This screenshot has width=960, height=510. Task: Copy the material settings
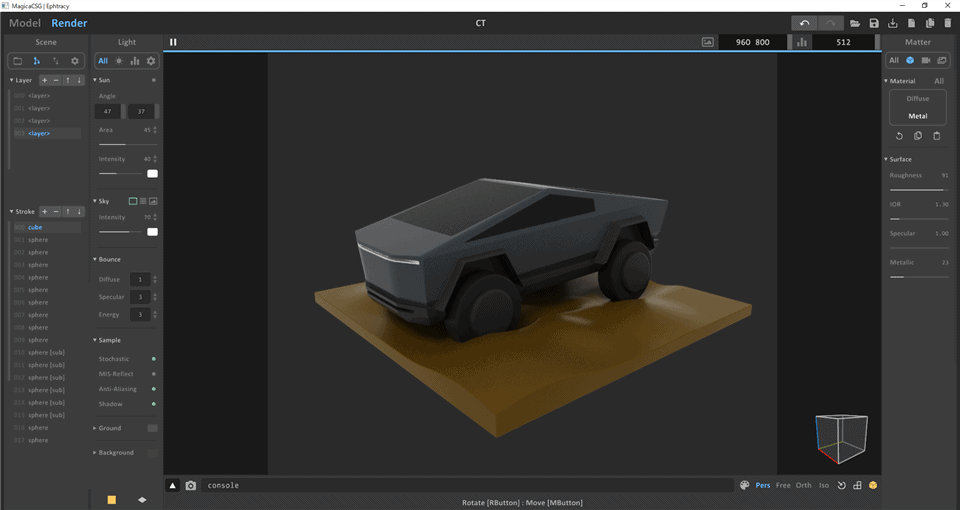pos(918,136)
